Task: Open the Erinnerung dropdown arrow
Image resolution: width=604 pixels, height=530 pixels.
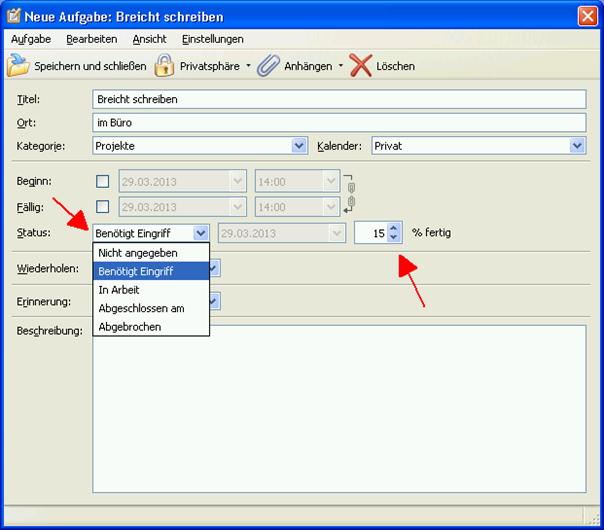Action: (215, 301)
